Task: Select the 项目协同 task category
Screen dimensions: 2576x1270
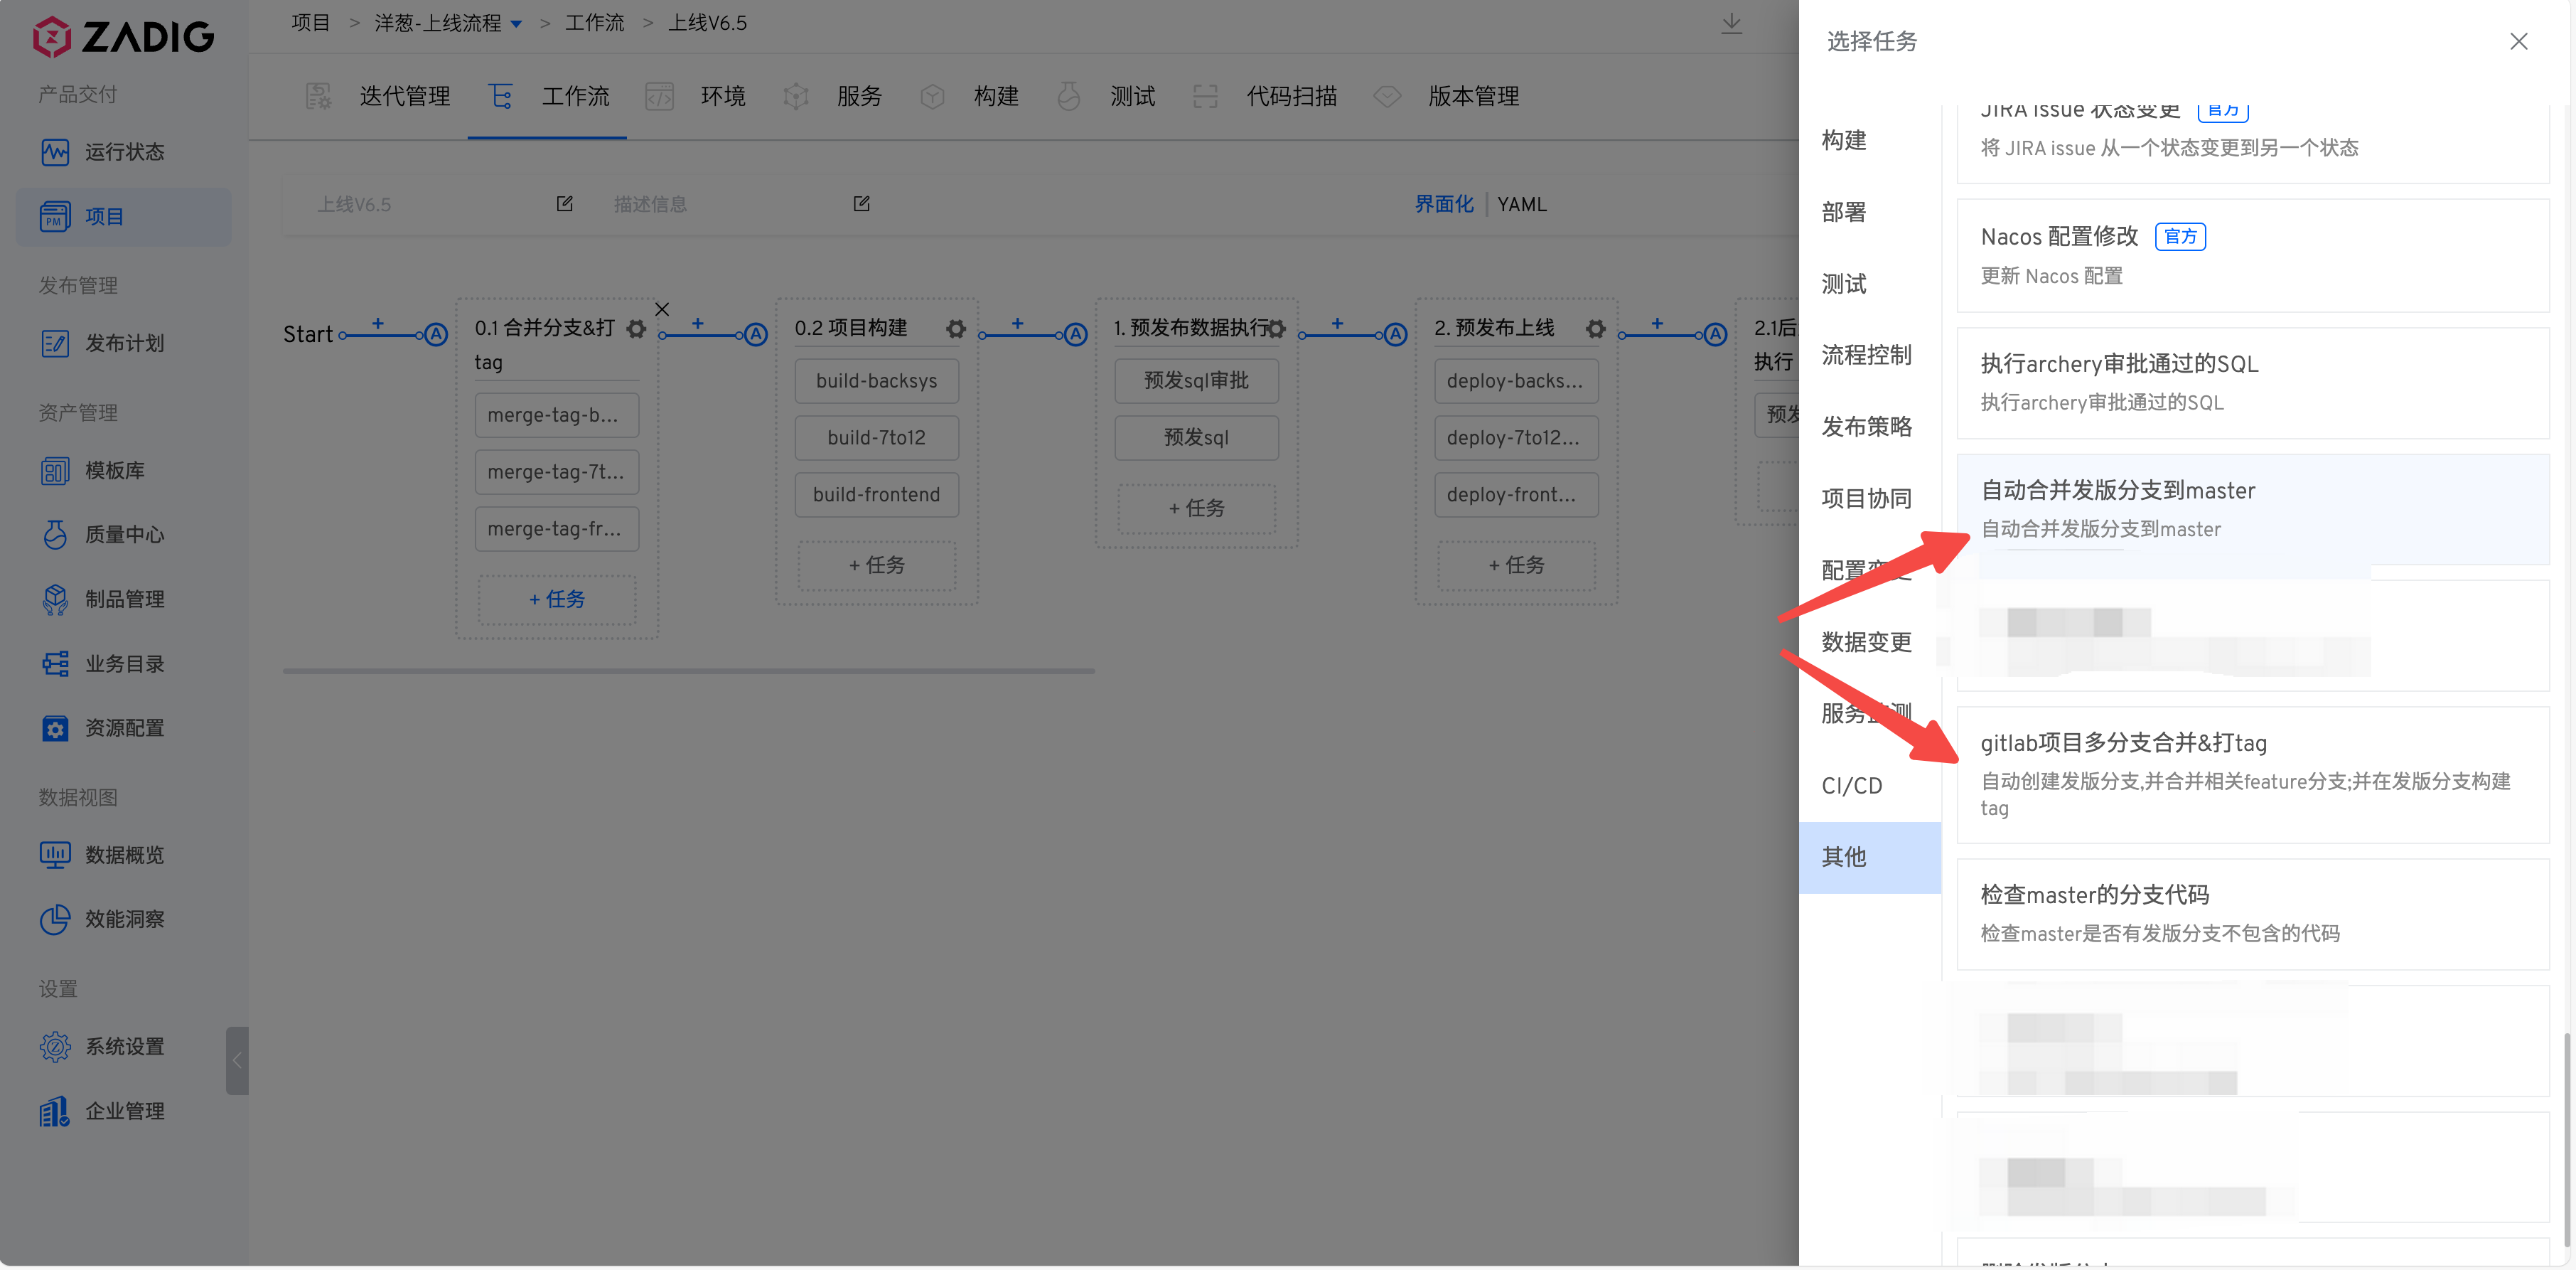Action: (1869, 499)
